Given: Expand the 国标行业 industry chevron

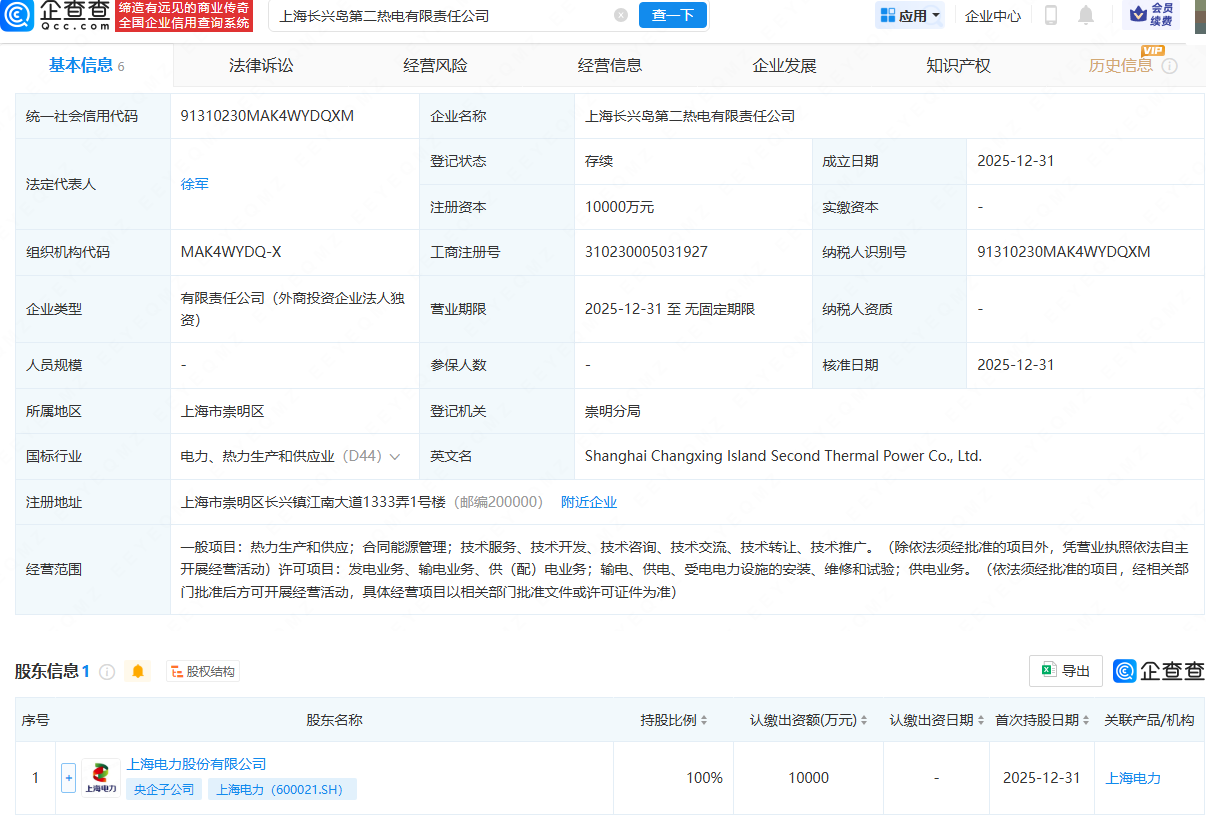Looking at the screenshot, I should pyautogui.click(x=395, y=457).
